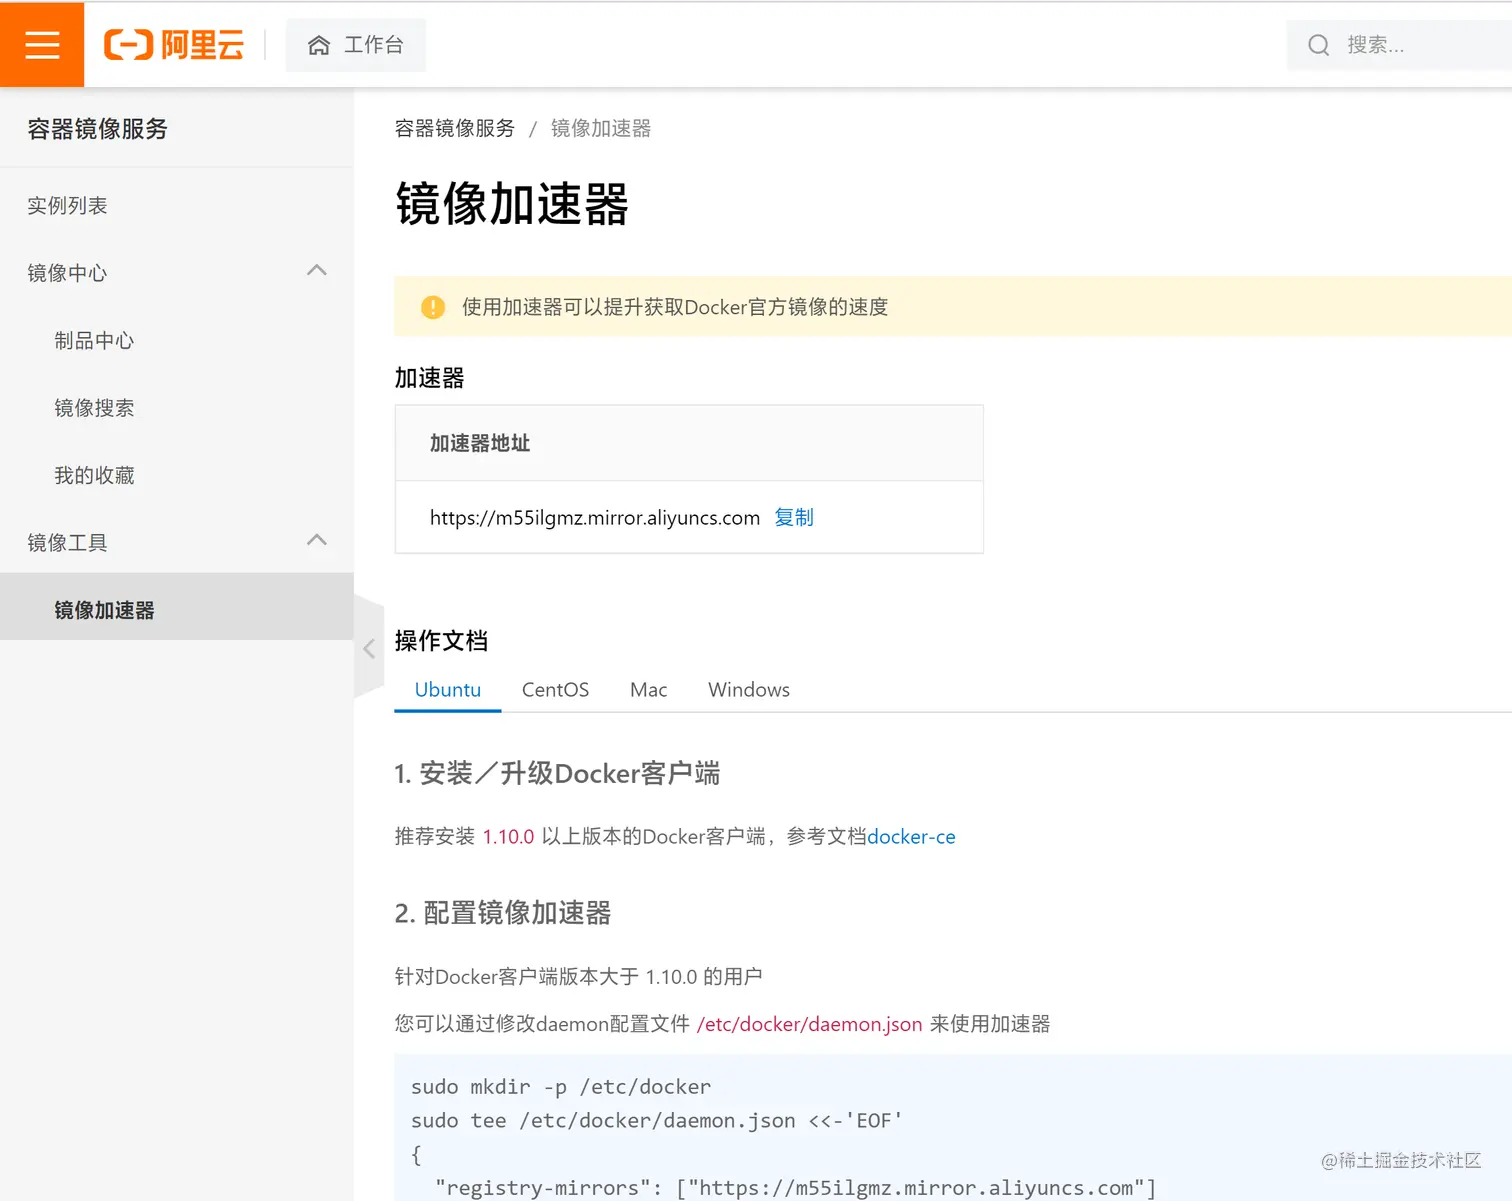Collapse the sidebar with the arrow handle
Viewport: 1512px width, 1201px height.
pyautogui.click(x=369, y=648)
